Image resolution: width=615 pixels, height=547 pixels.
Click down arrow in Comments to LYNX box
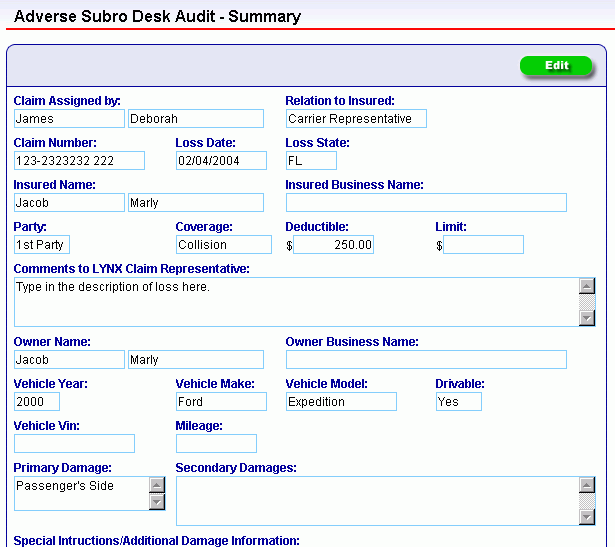coord(587,318)
